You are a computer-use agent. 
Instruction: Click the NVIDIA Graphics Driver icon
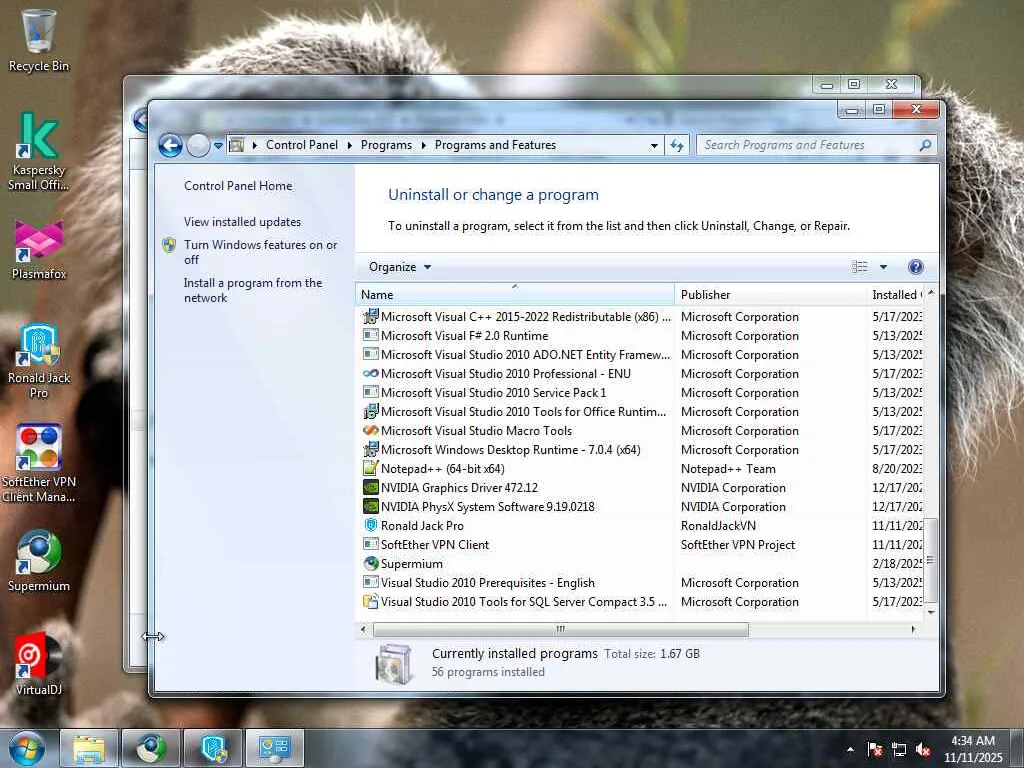click(370, 487)
